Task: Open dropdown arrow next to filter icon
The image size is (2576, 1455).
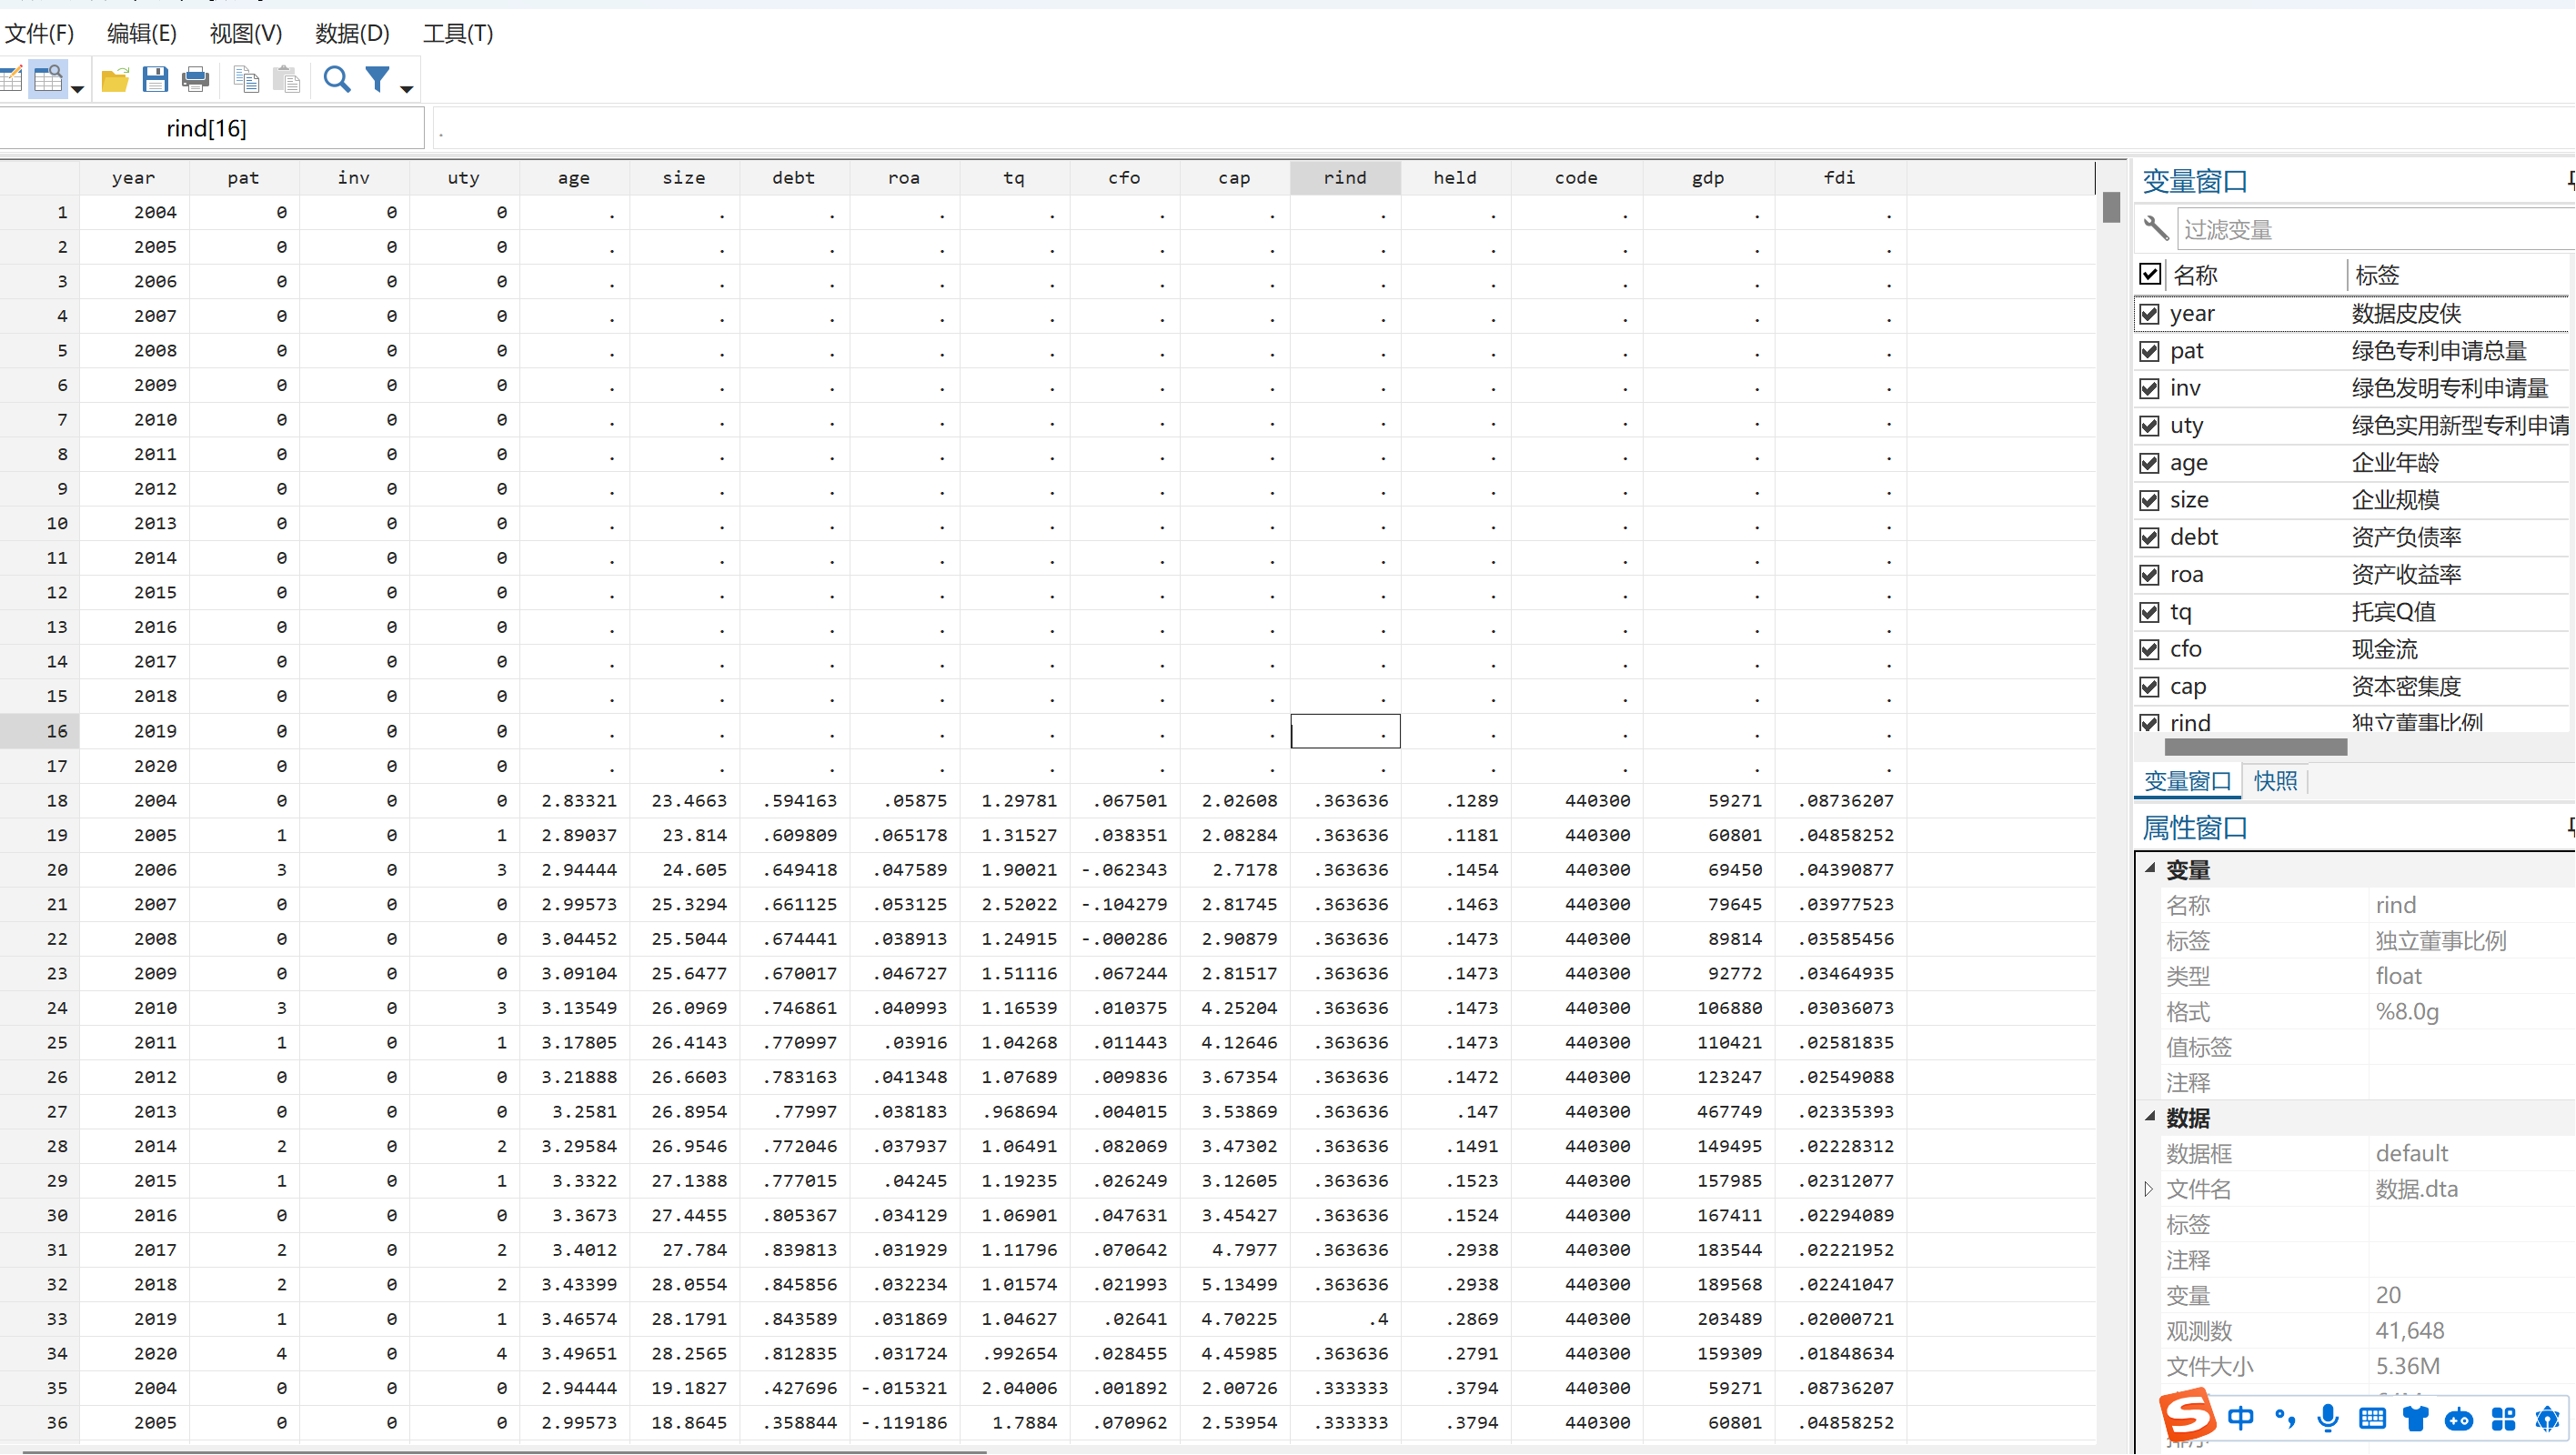Action: (407, 90)
